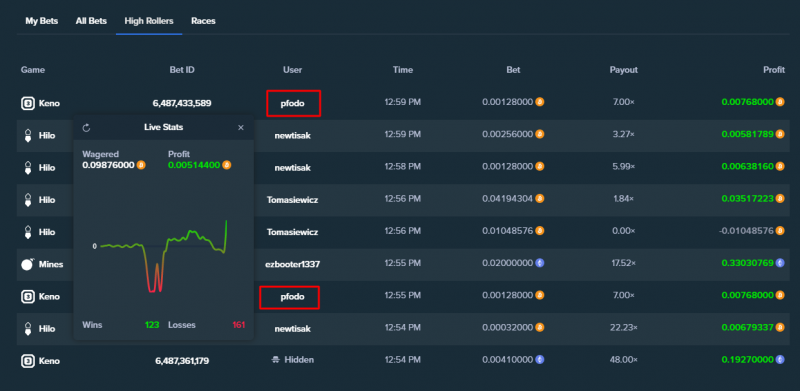Click the bitcoin icon beside Live Stats profit
The image size is (800, 391).
[227, 165]
